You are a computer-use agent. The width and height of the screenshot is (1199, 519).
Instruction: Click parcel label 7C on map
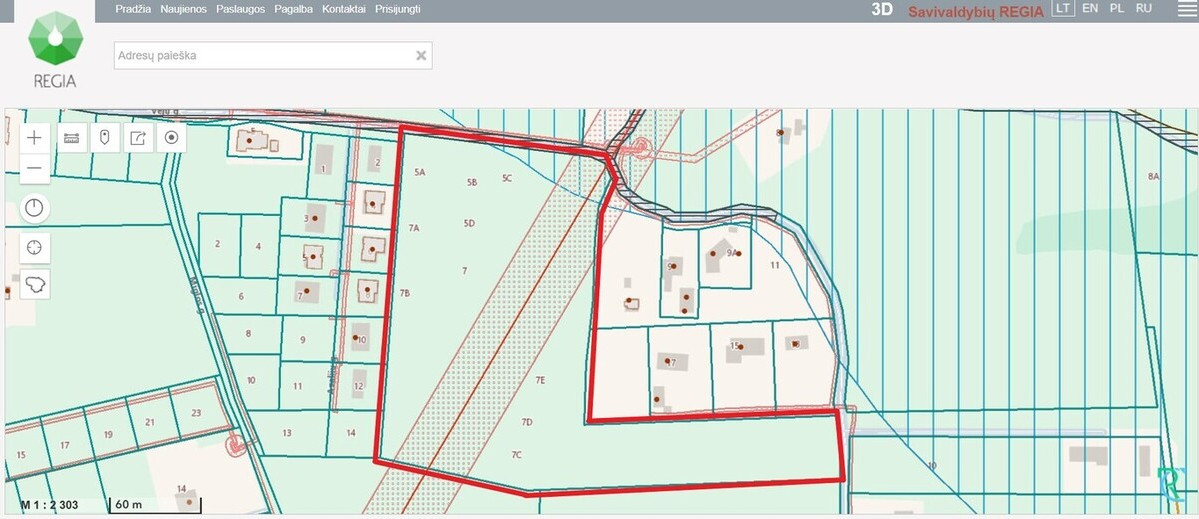tap(516, 455)
